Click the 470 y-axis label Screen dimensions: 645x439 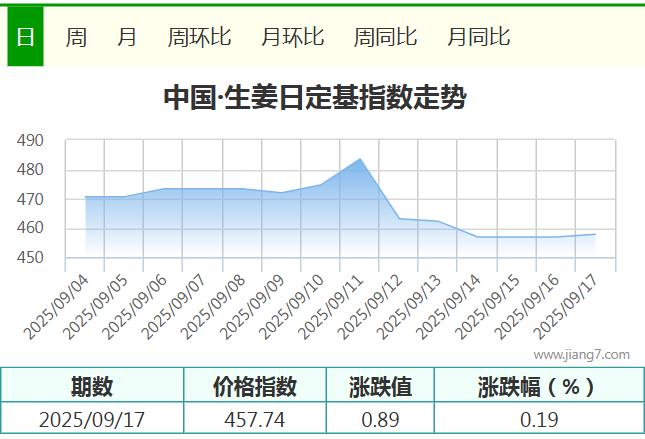pos(30,200)
